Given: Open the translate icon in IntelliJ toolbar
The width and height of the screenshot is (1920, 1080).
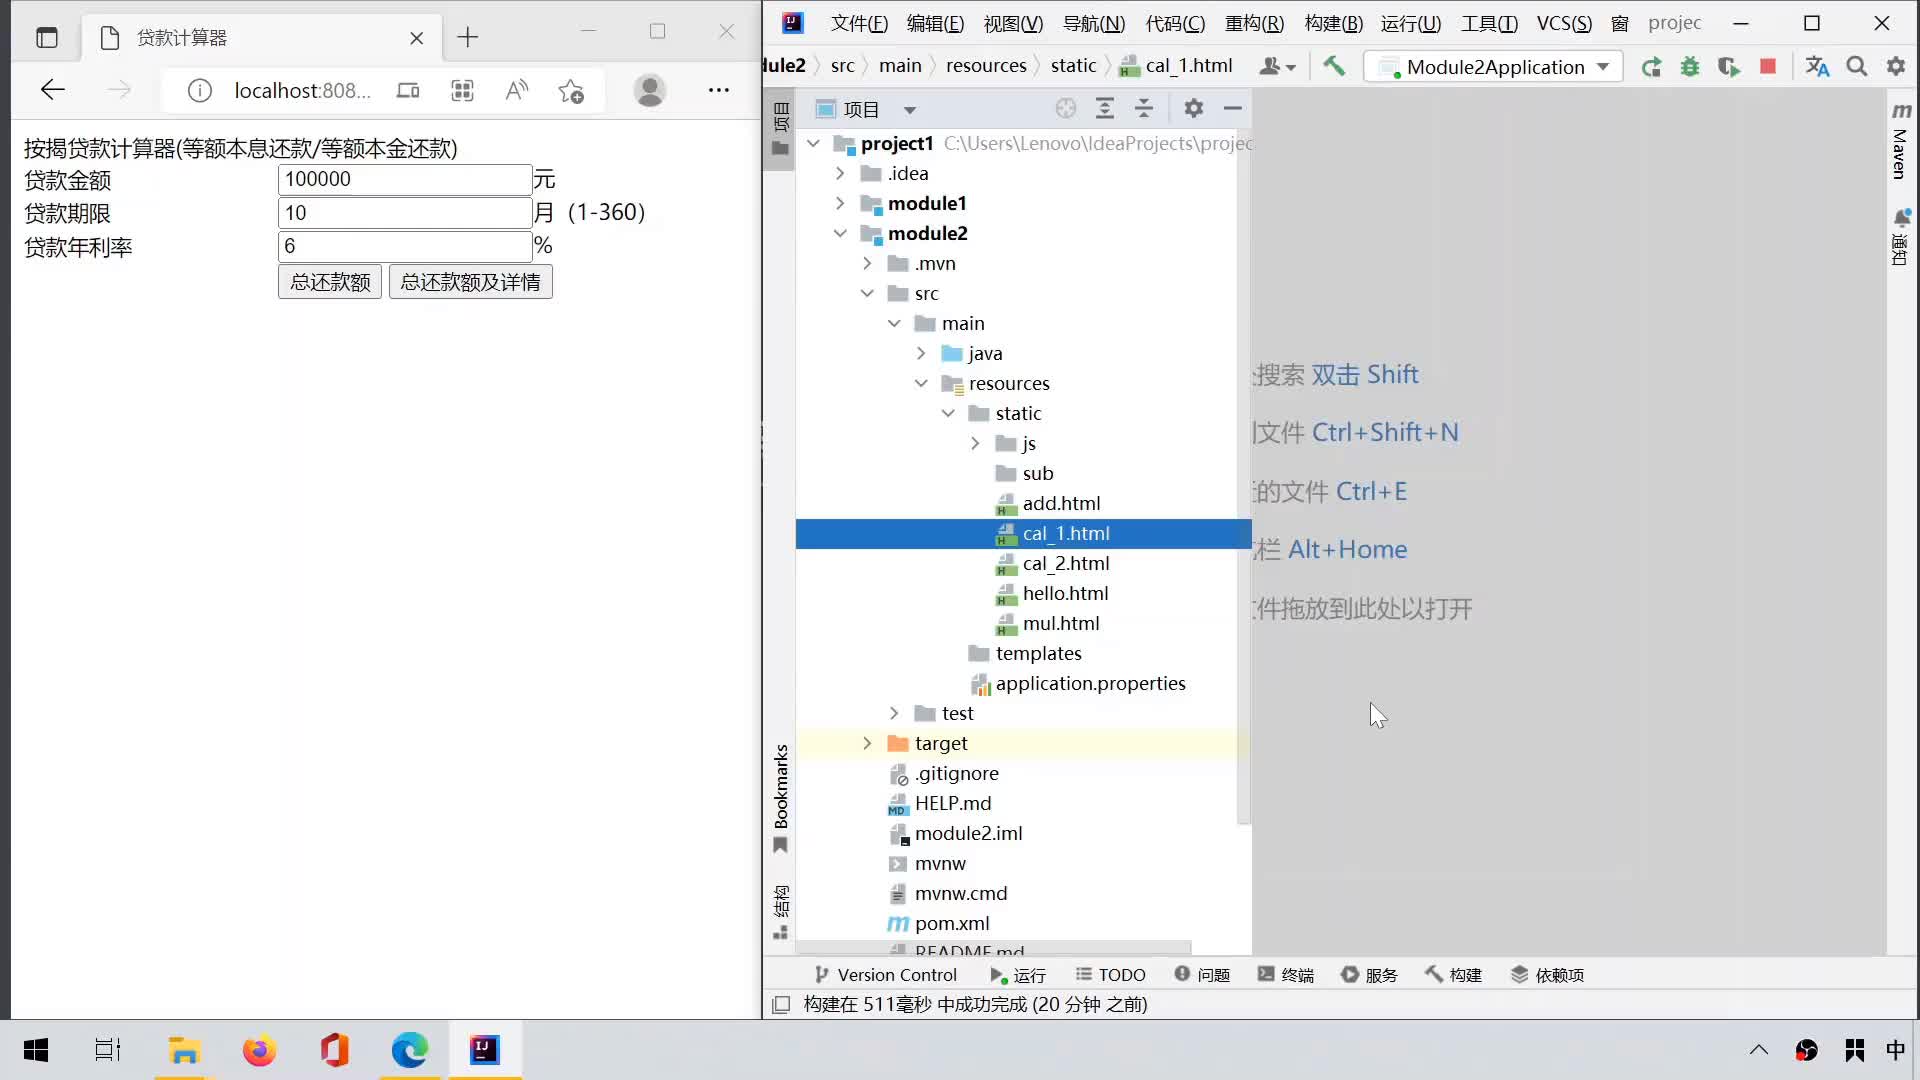Looking at the screenshot, I should click(1817, 67).
